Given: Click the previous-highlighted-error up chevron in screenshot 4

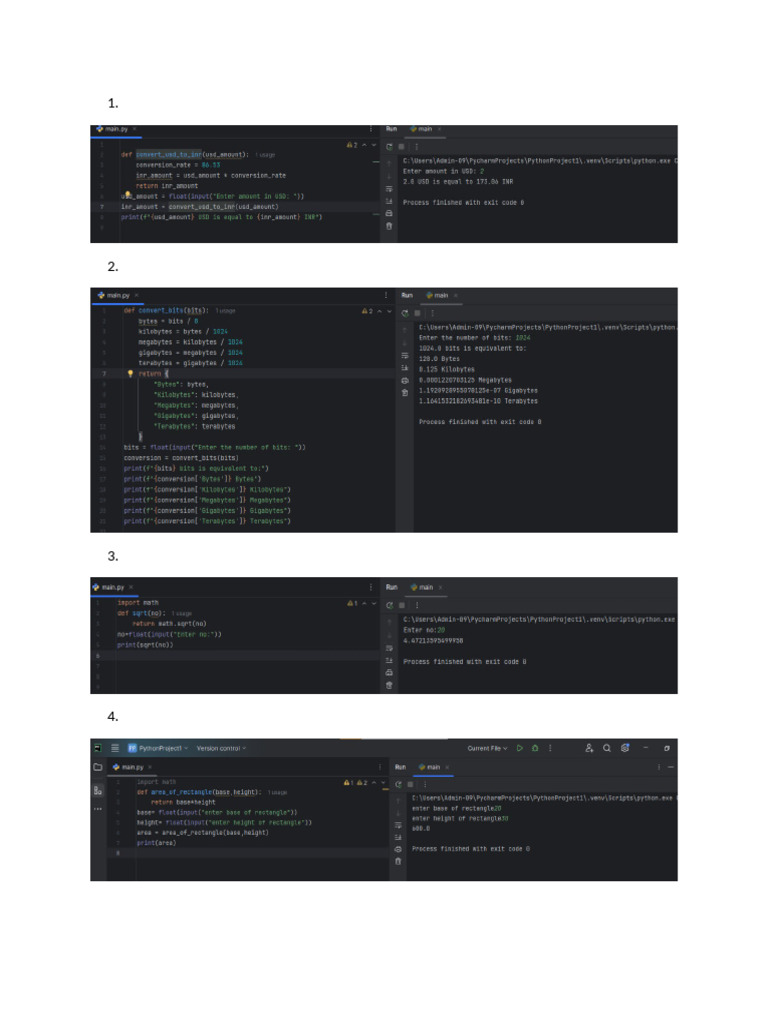Looking at the screenshot, I should click(374, 782).
